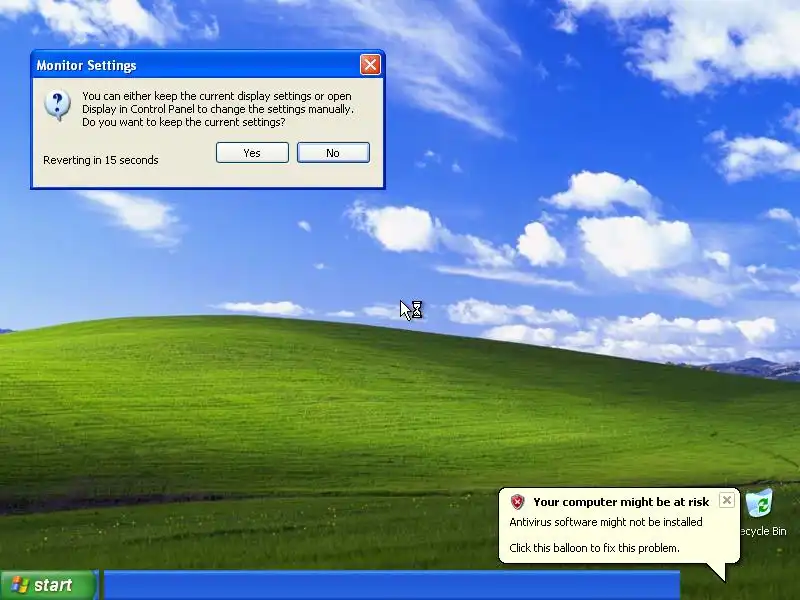Open the Start menu
This screenshot has height=600, width=800.
(x=48, y=585)
